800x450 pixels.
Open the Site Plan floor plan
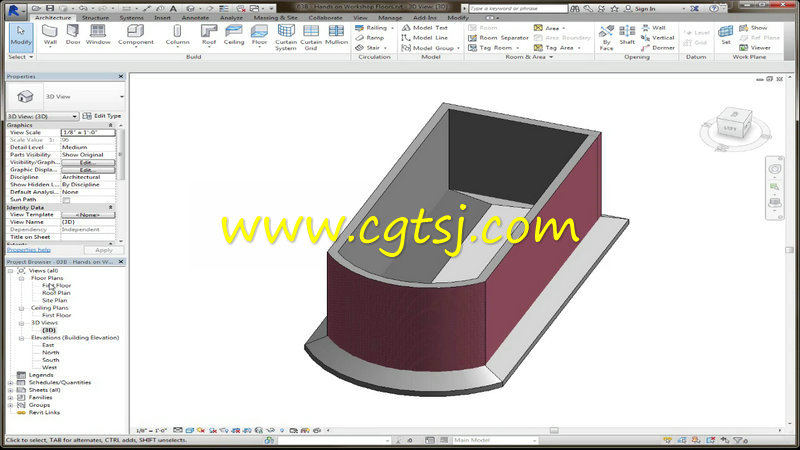click(55, 301)
